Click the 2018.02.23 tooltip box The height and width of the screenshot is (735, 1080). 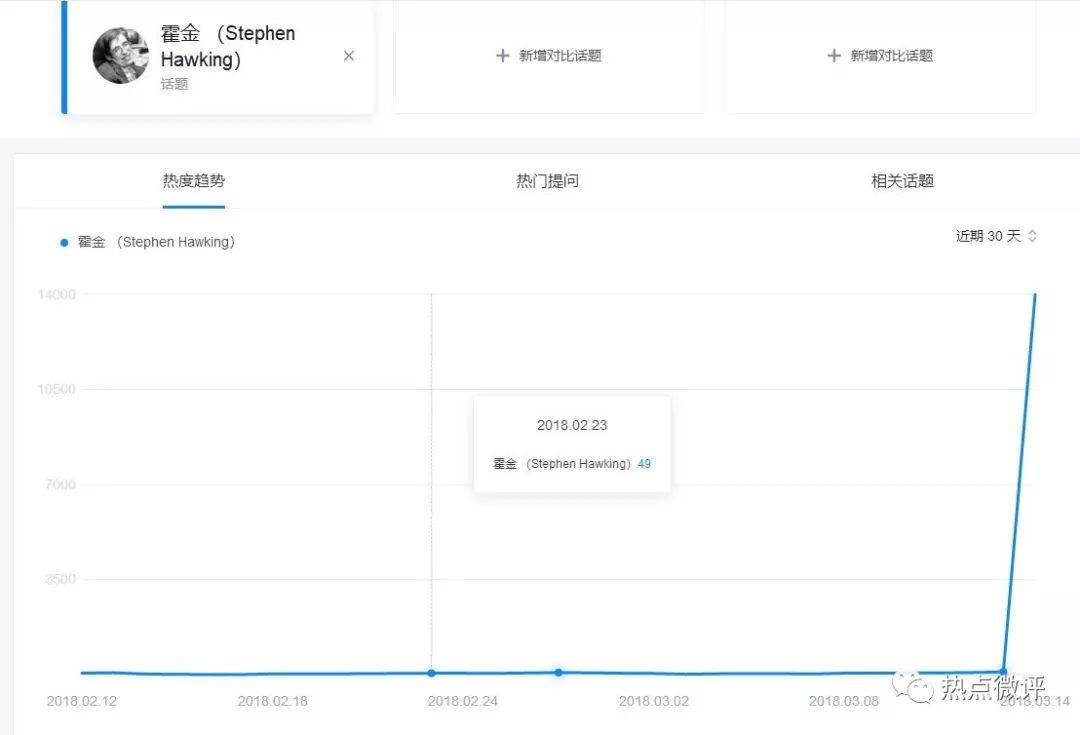[x=571, y=443]
